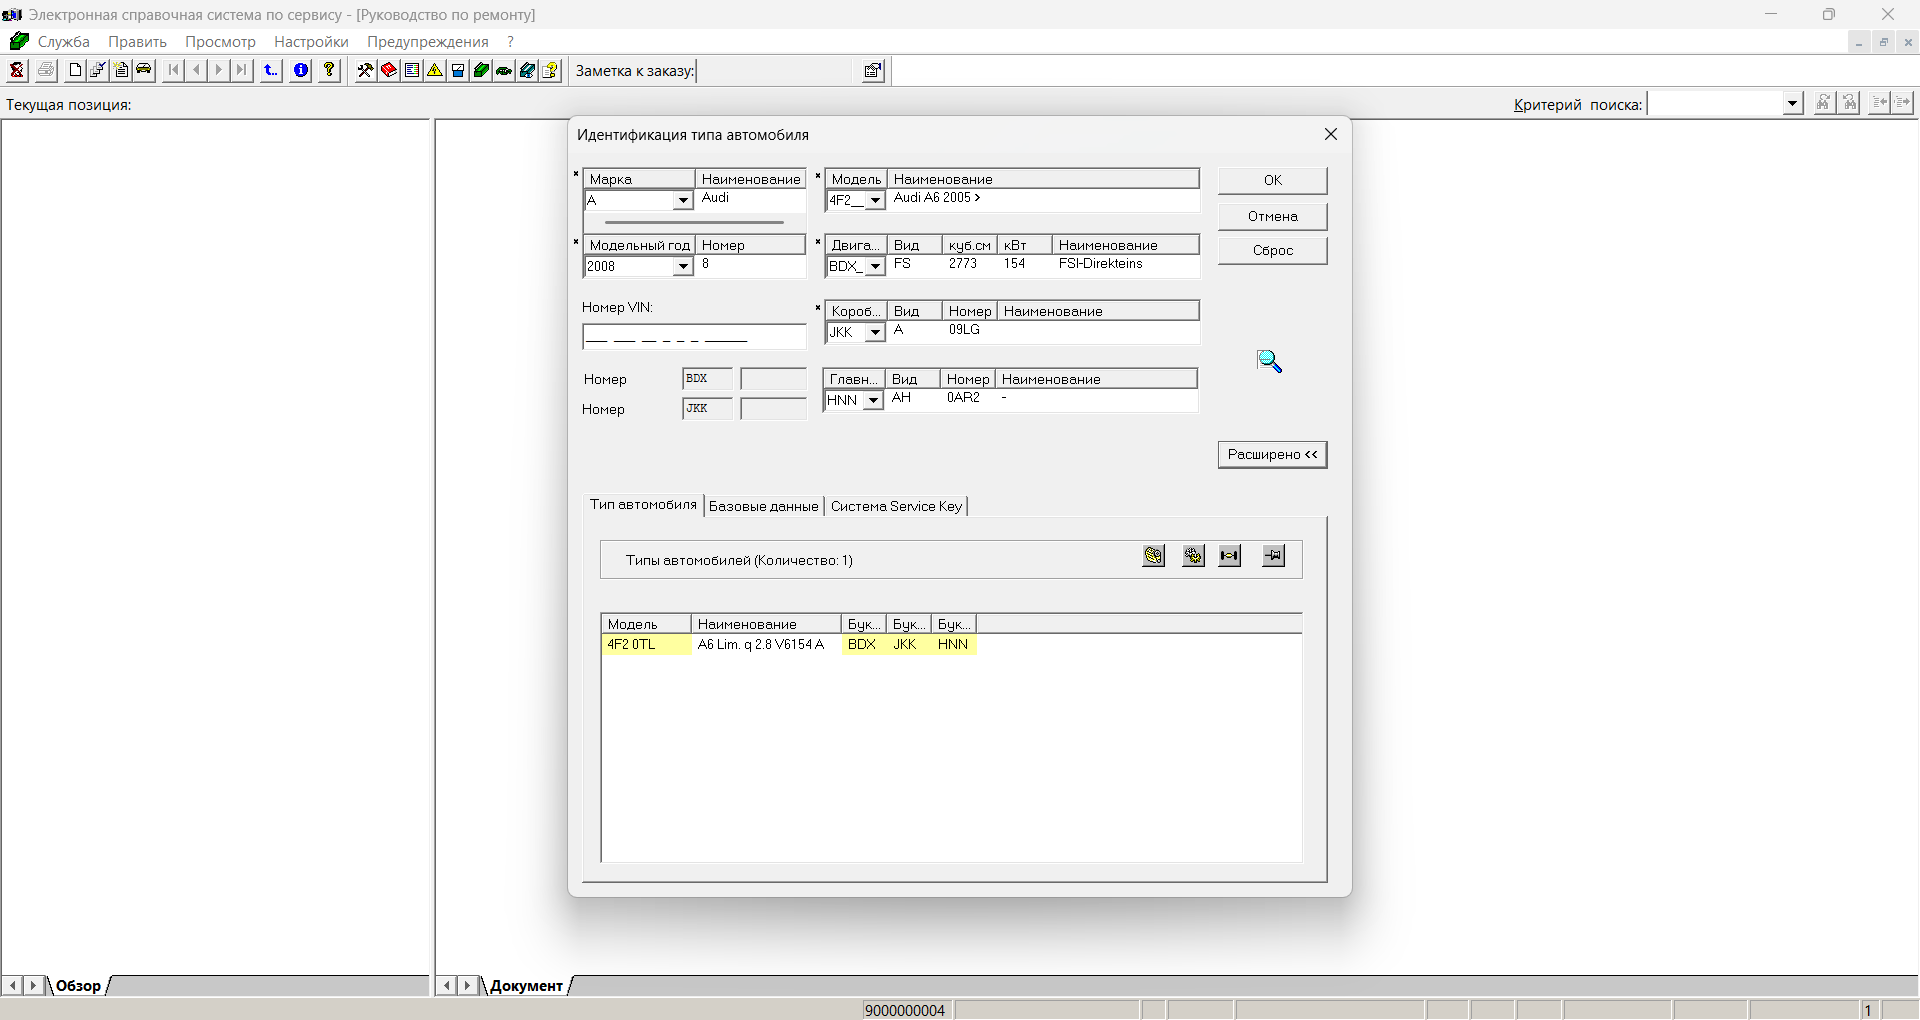
Task: Click the HNN cell in vehicle list
Action: click(953, 645)
